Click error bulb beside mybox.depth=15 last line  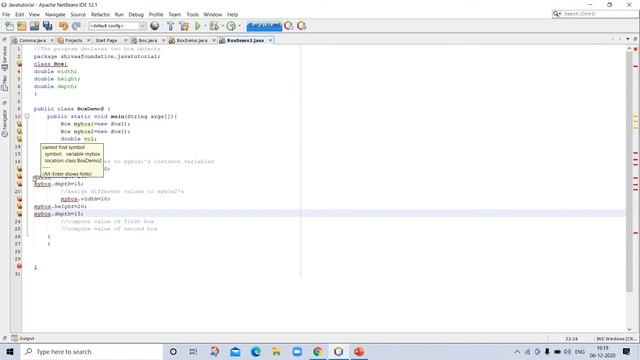click(x=19, y=214)
